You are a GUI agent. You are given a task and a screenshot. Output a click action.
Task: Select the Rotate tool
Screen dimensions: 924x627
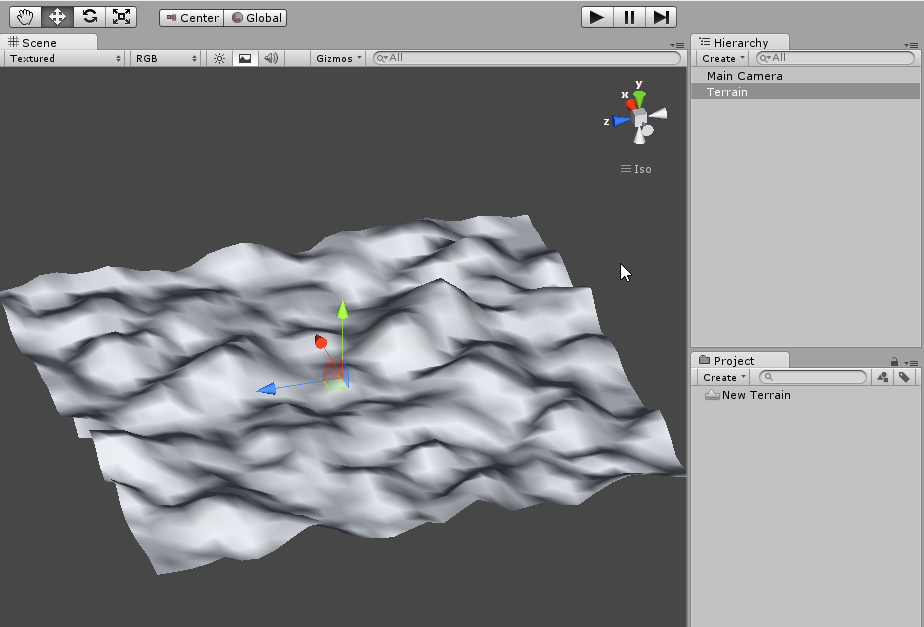(90, 17)
